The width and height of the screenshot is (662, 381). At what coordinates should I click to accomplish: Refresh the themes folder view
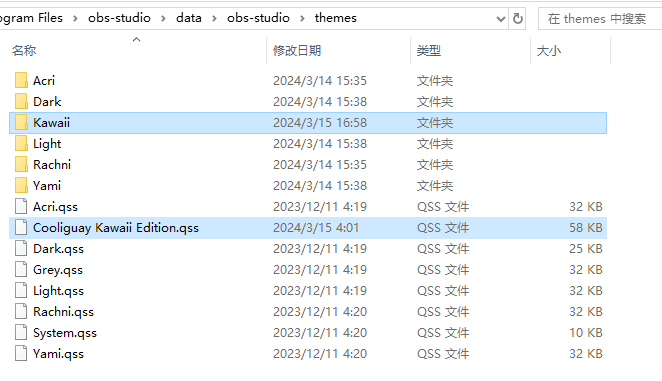coord(518,19)
